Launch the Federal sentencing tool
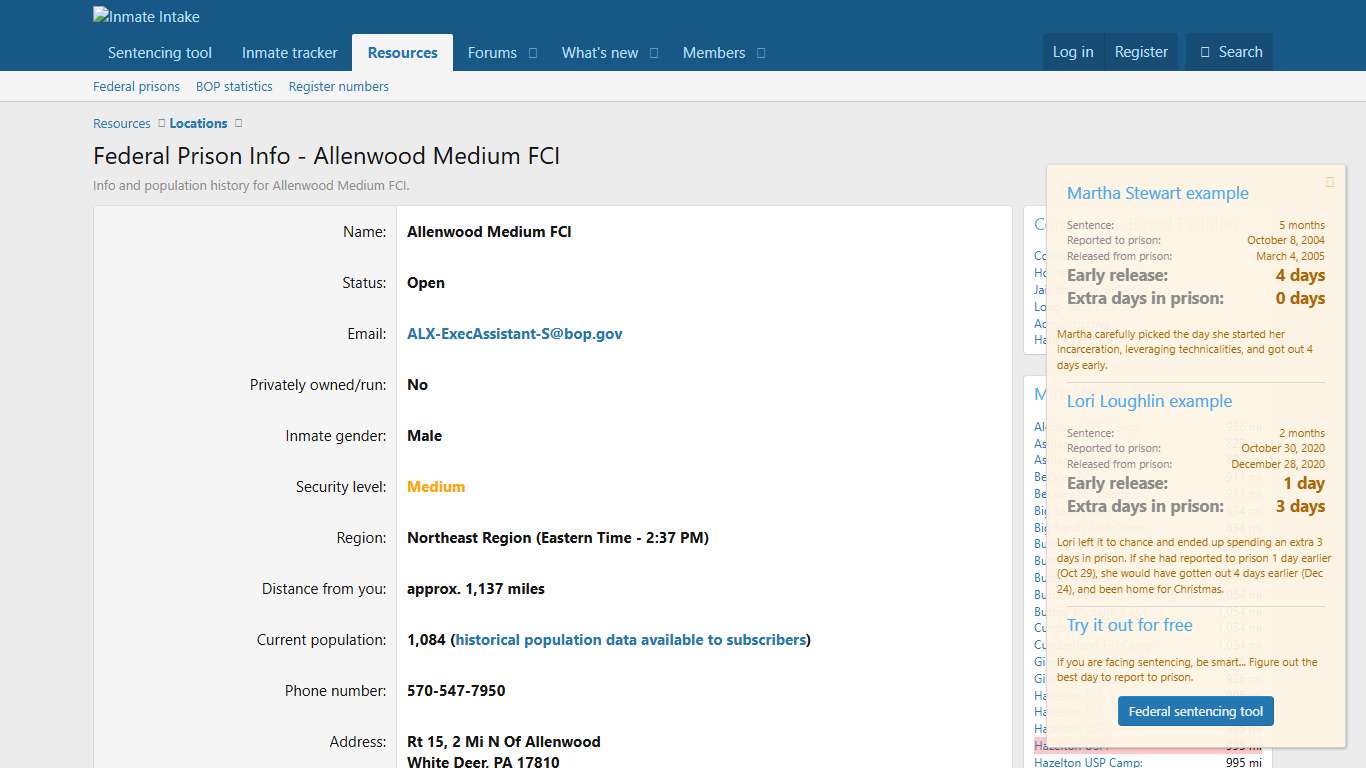Viewport: 1366px width, 768px height. (x=1195, y=711)
